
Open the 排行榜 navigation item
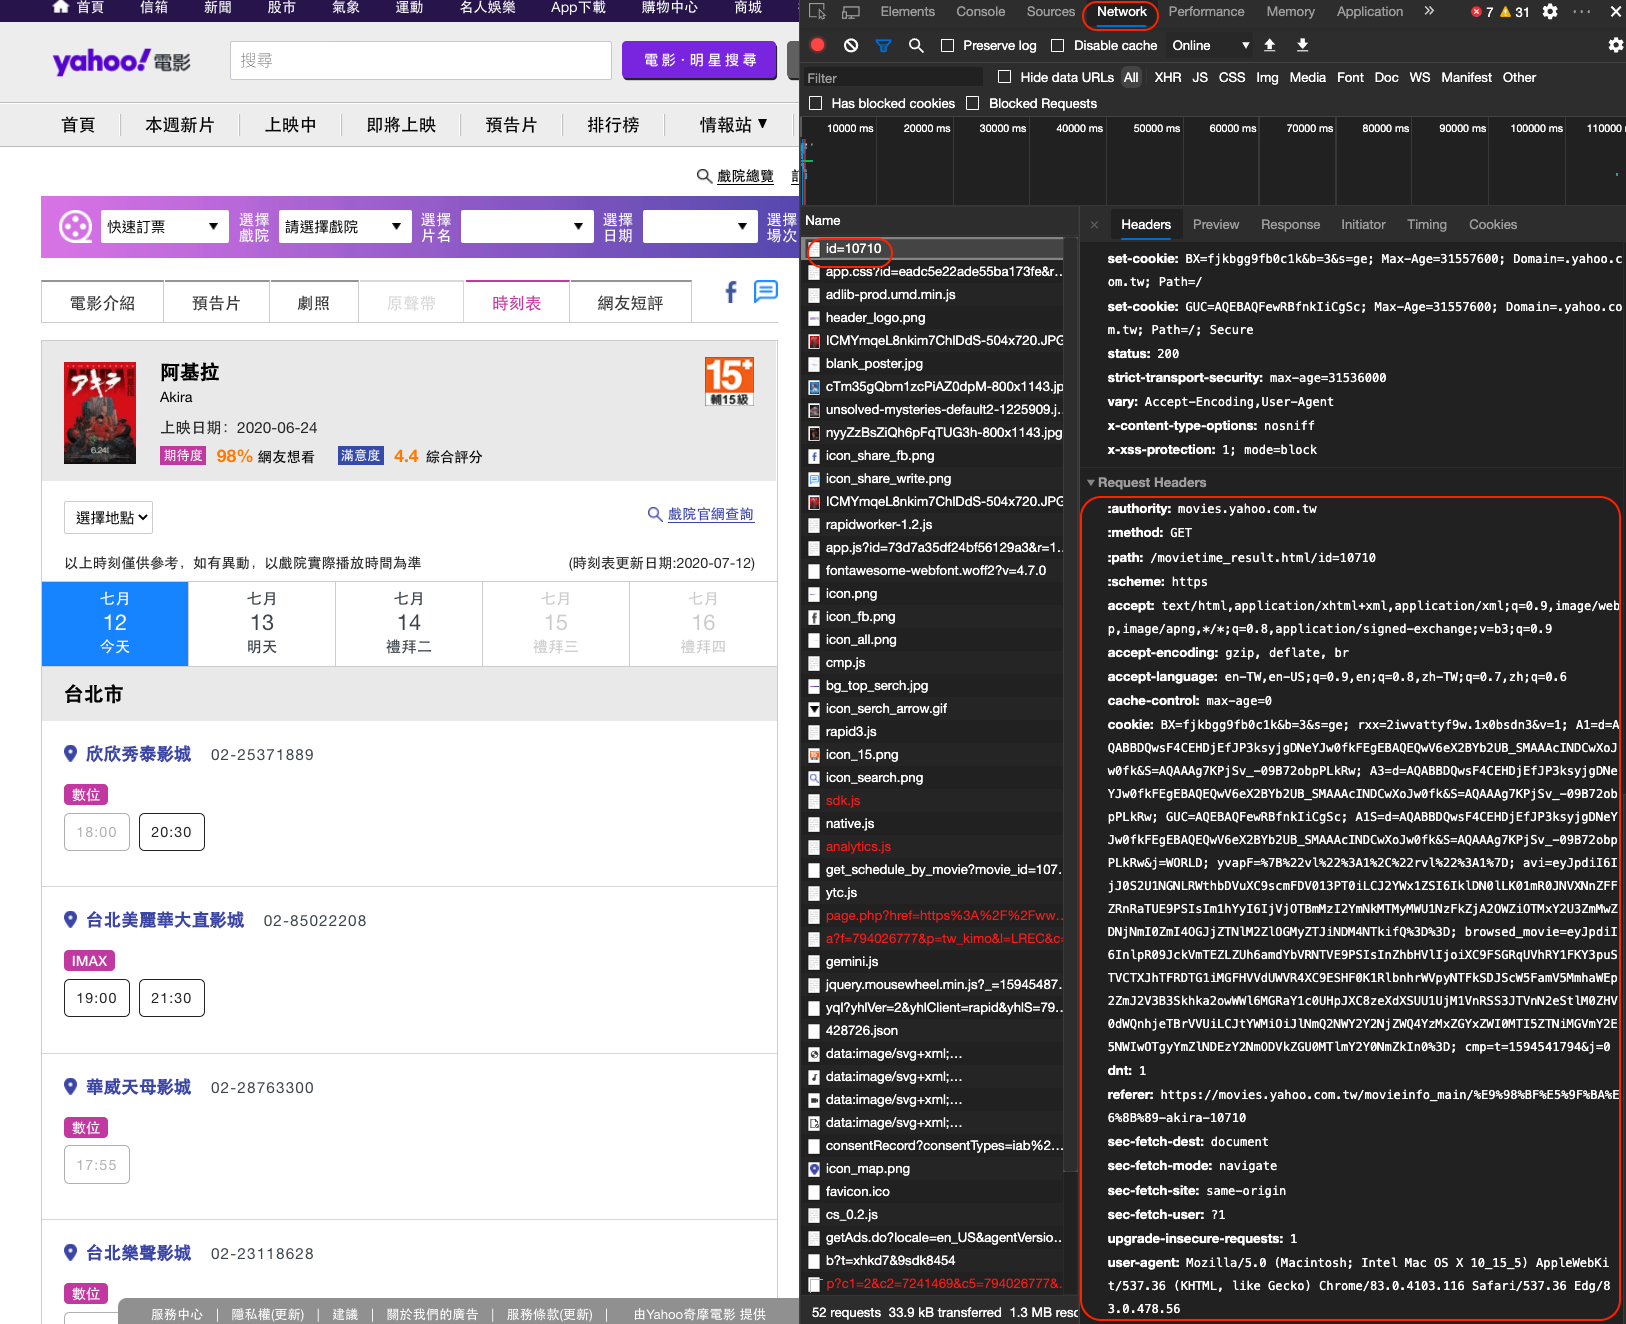click(x=613, y=125)
